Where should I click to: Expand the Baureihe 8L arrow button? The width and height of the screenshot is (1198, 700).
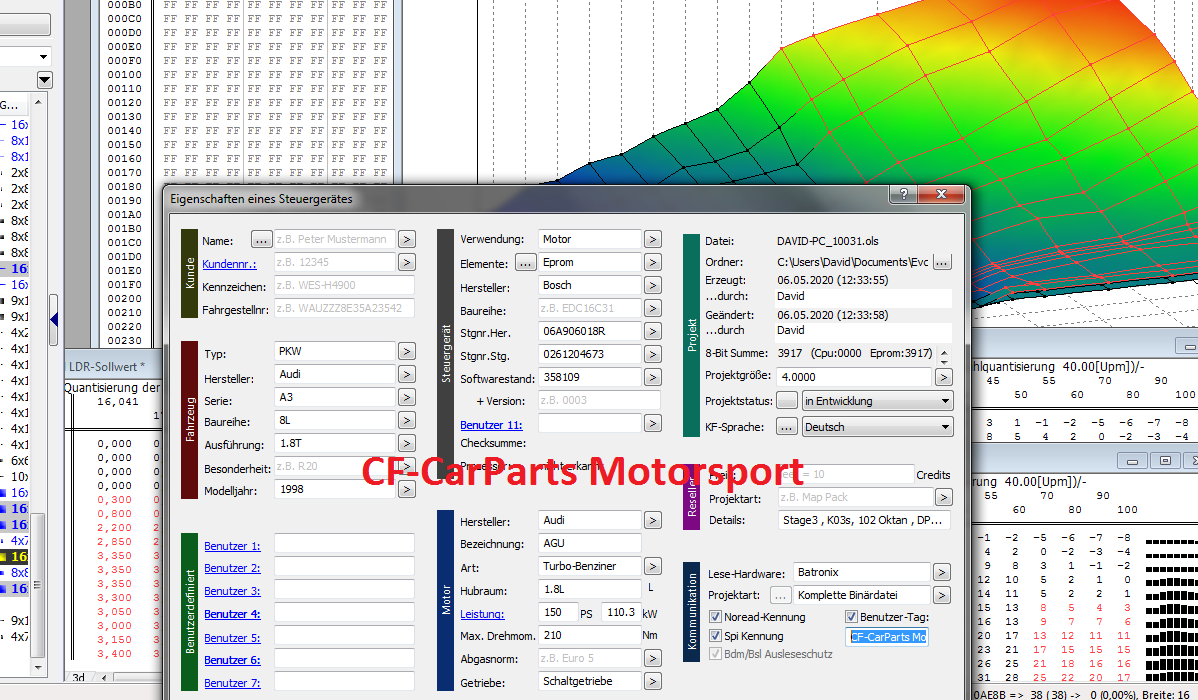click(x=406, y=420)
